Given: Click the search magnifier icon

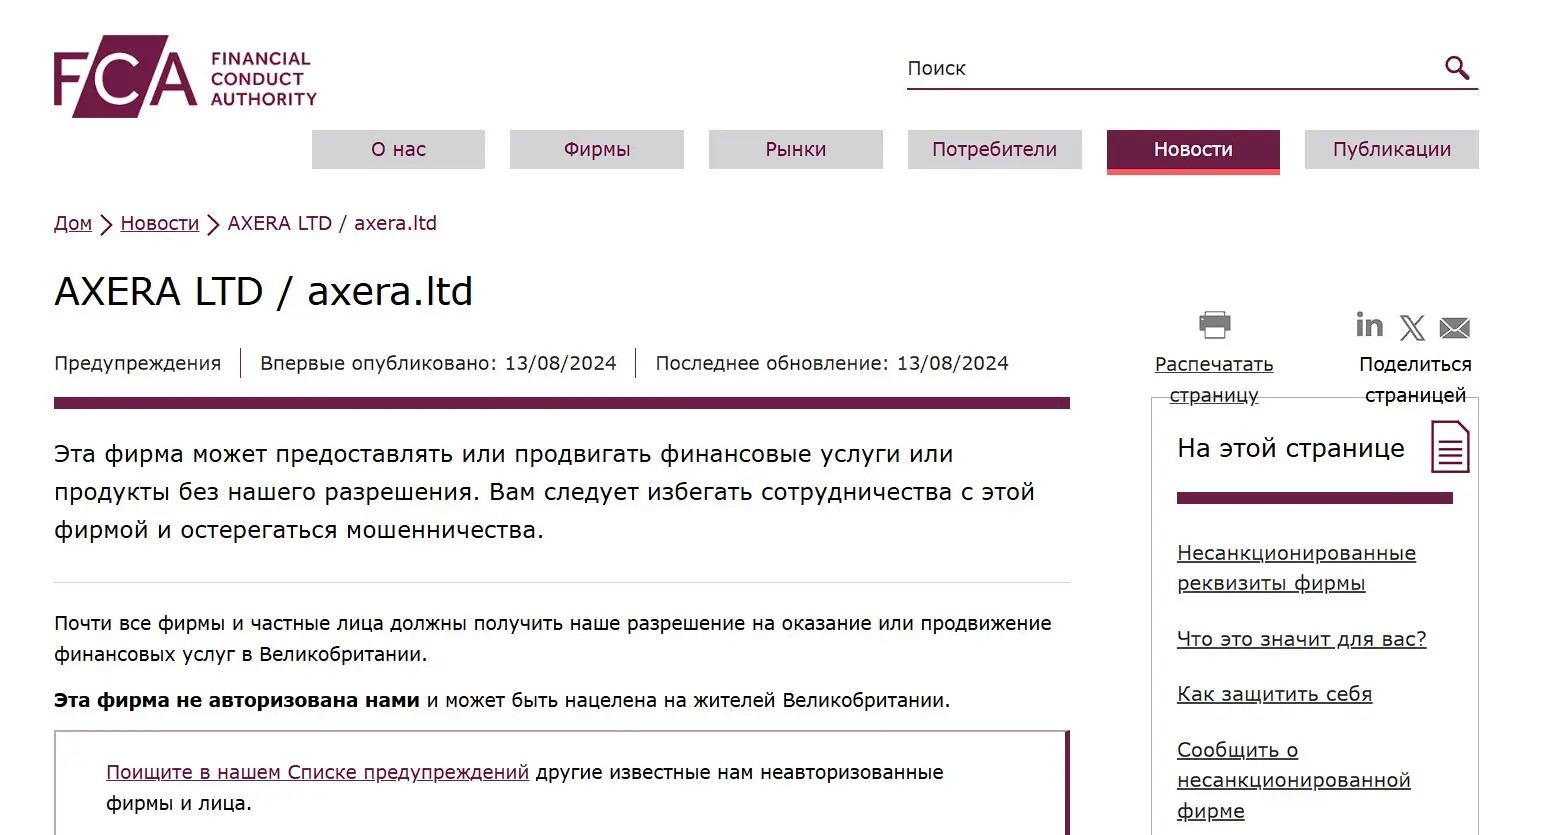Looking at the screenshot, I should pyautogui.click(x=1456, y=67).
